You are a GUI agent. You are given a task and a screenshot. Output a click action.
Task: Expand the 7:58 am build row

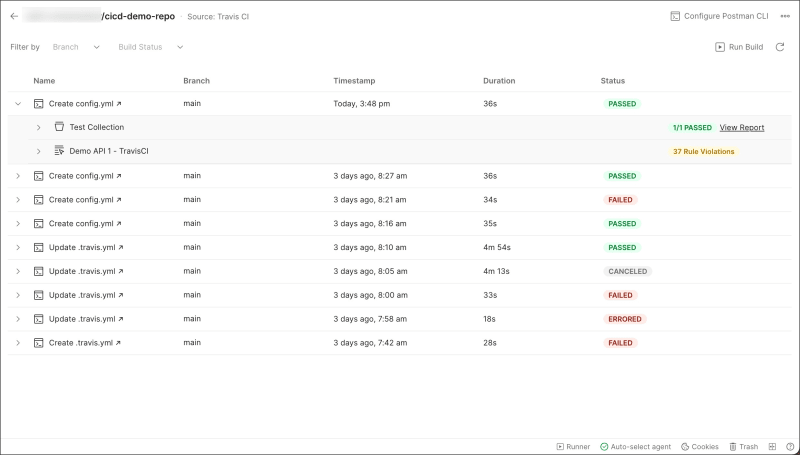[18, 319]
